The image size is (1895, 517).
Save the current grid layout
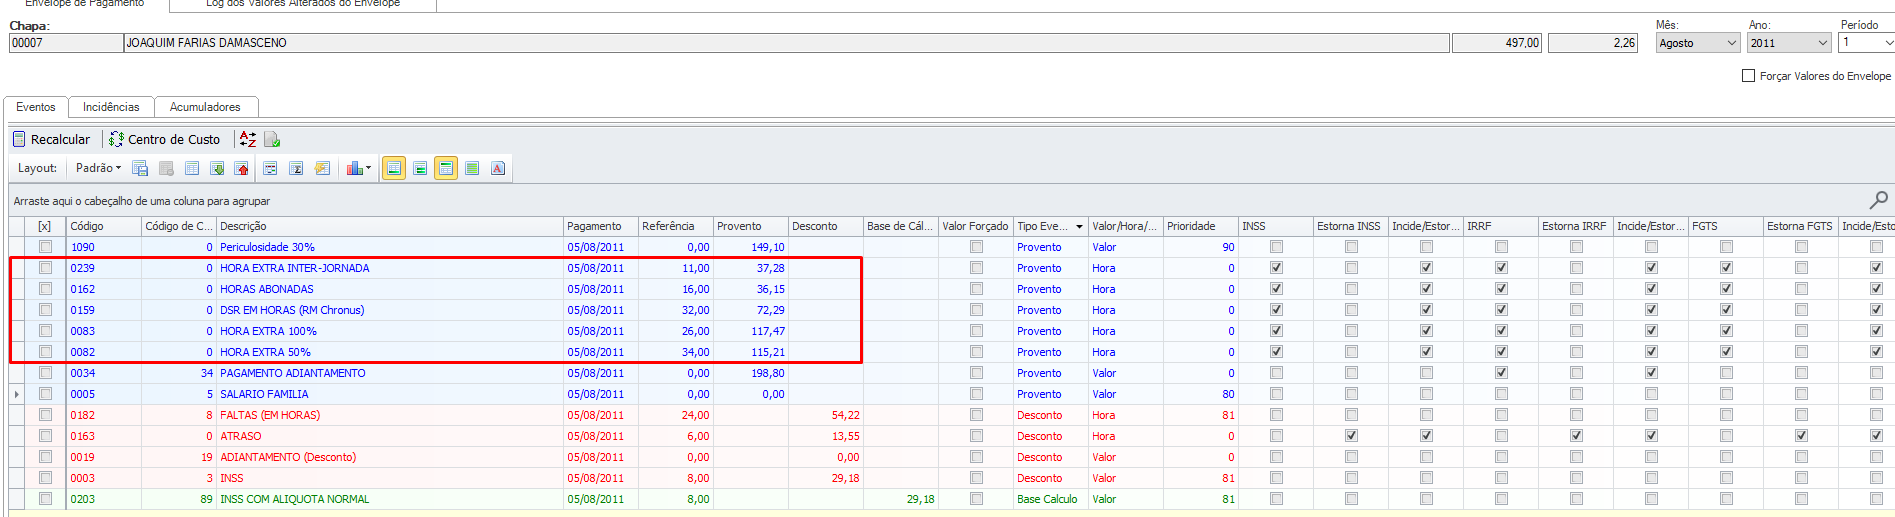pos(140,168)
